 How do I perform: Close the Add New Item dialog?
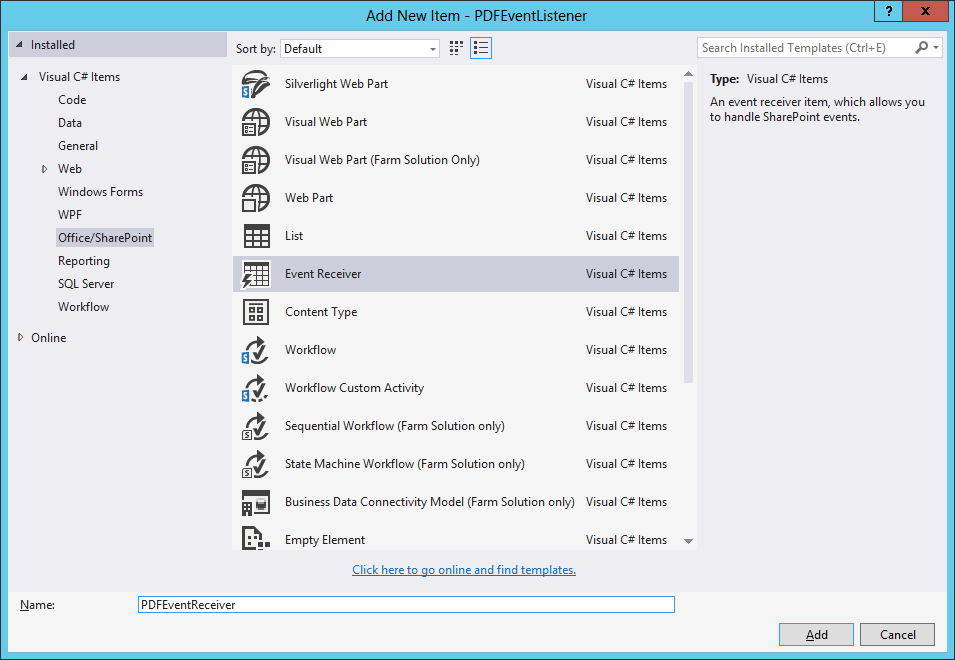(x=925, y=11)
